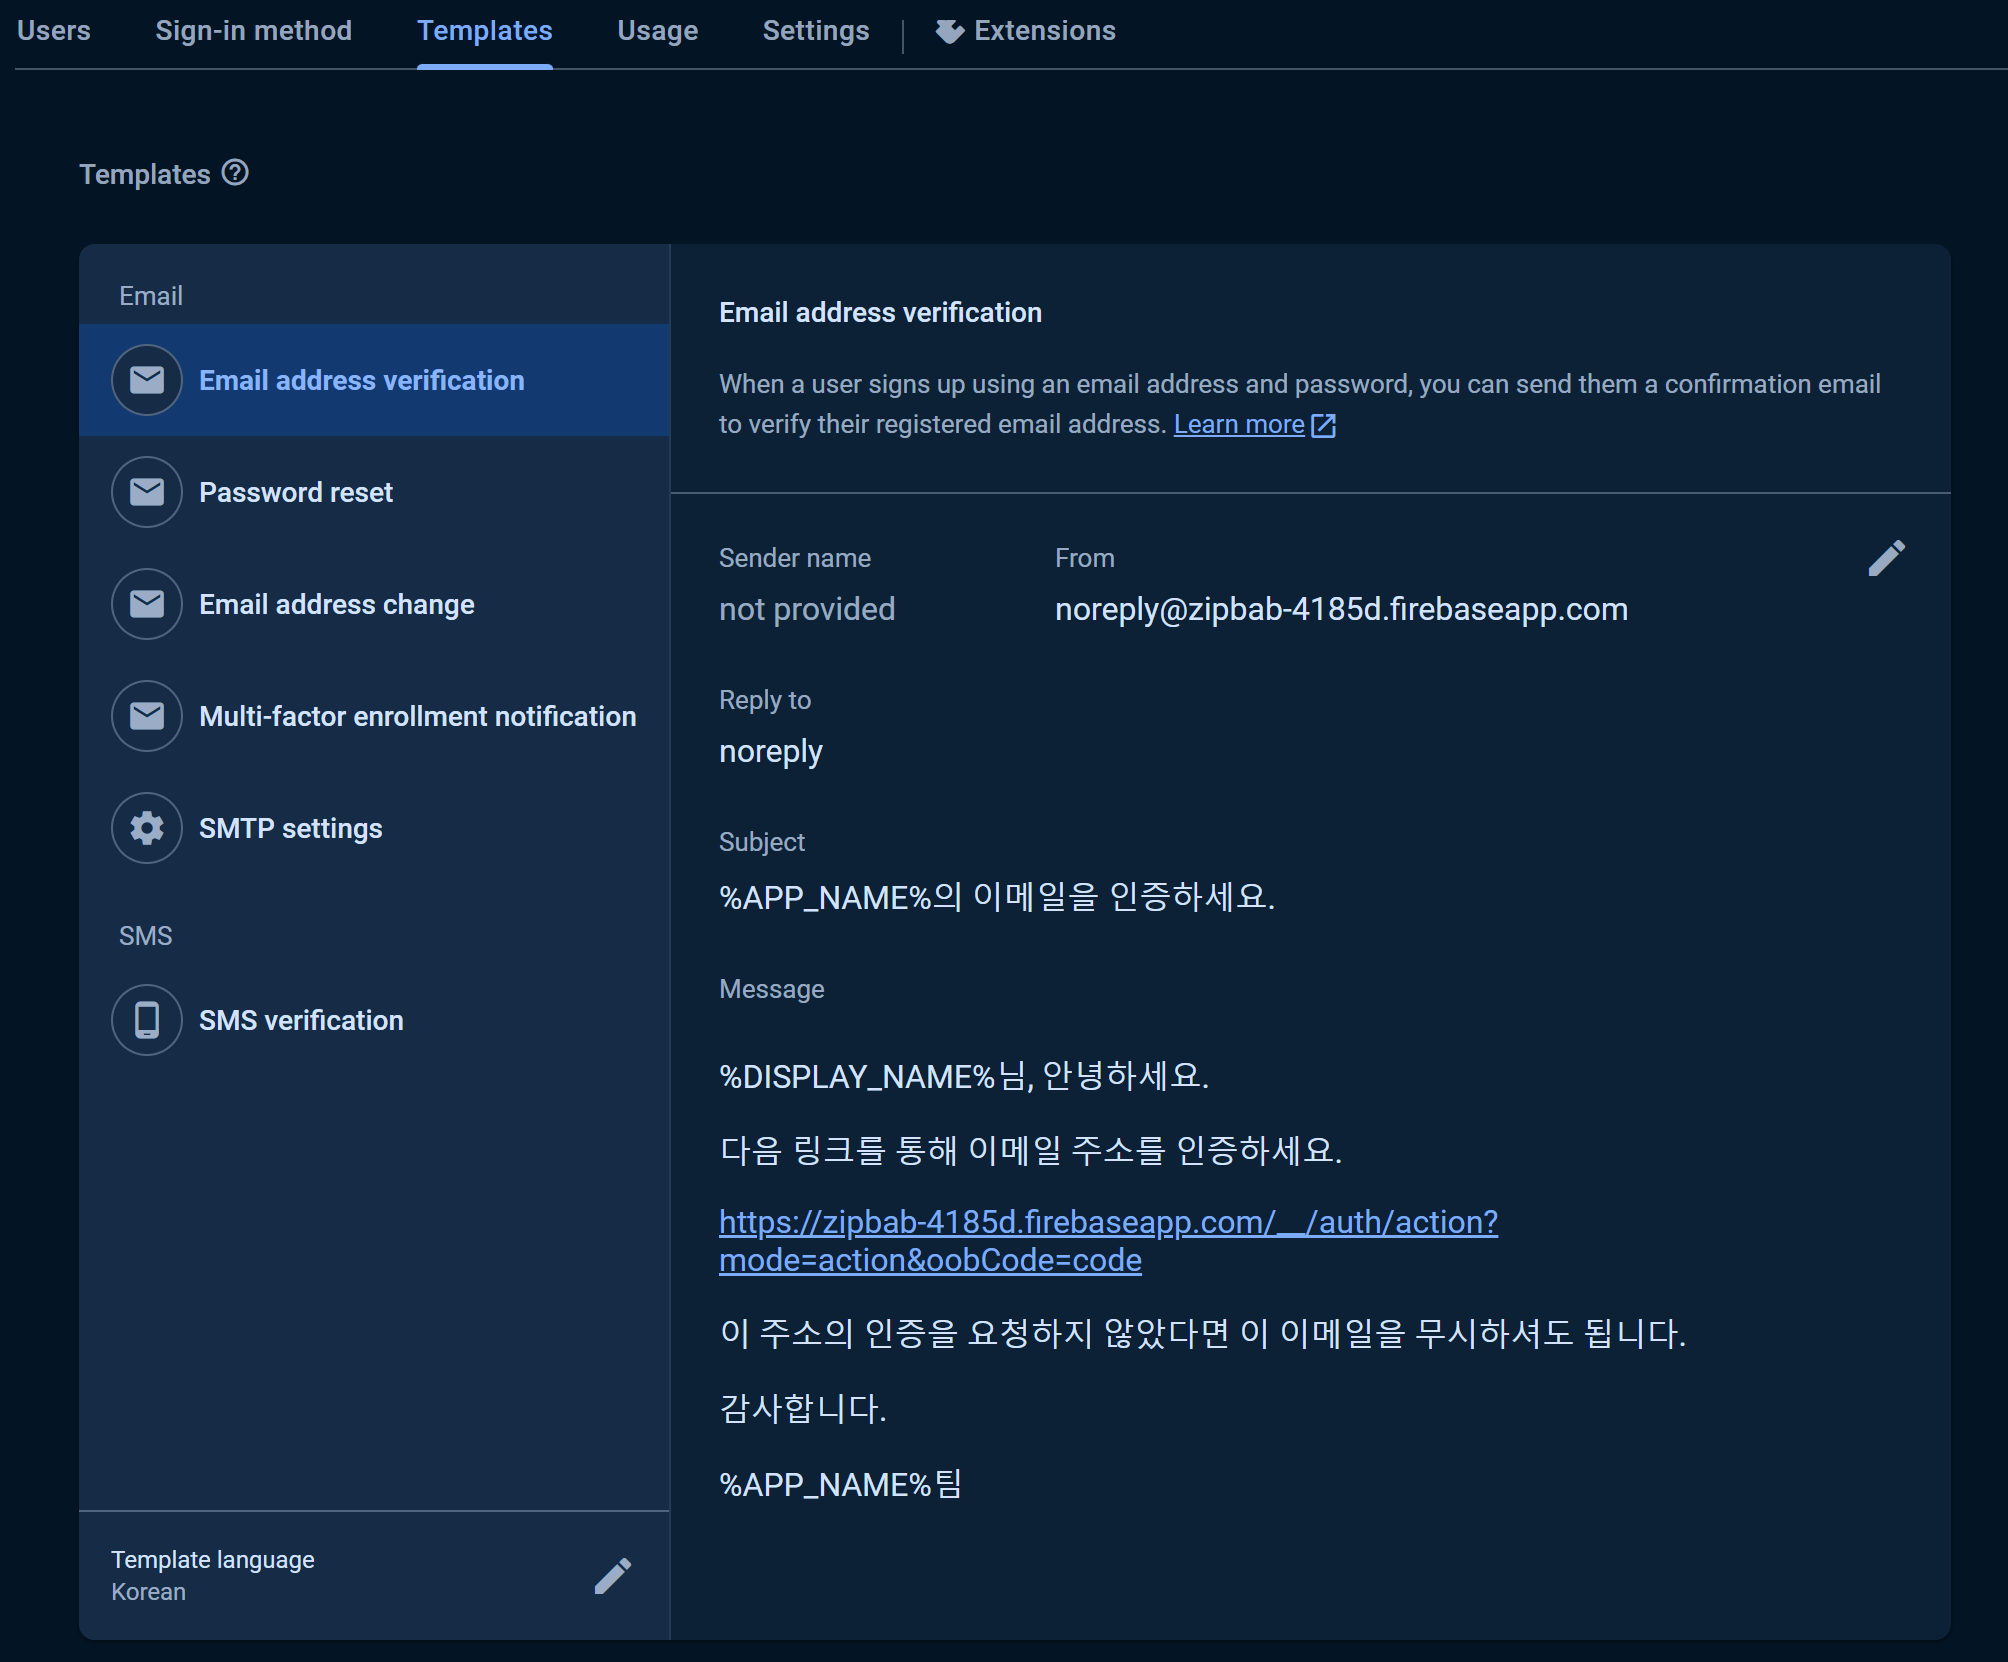Click the envelope icon beside Password reset
The width and height of the screenshot is (2008, 1662).
(x=147, y=492)
